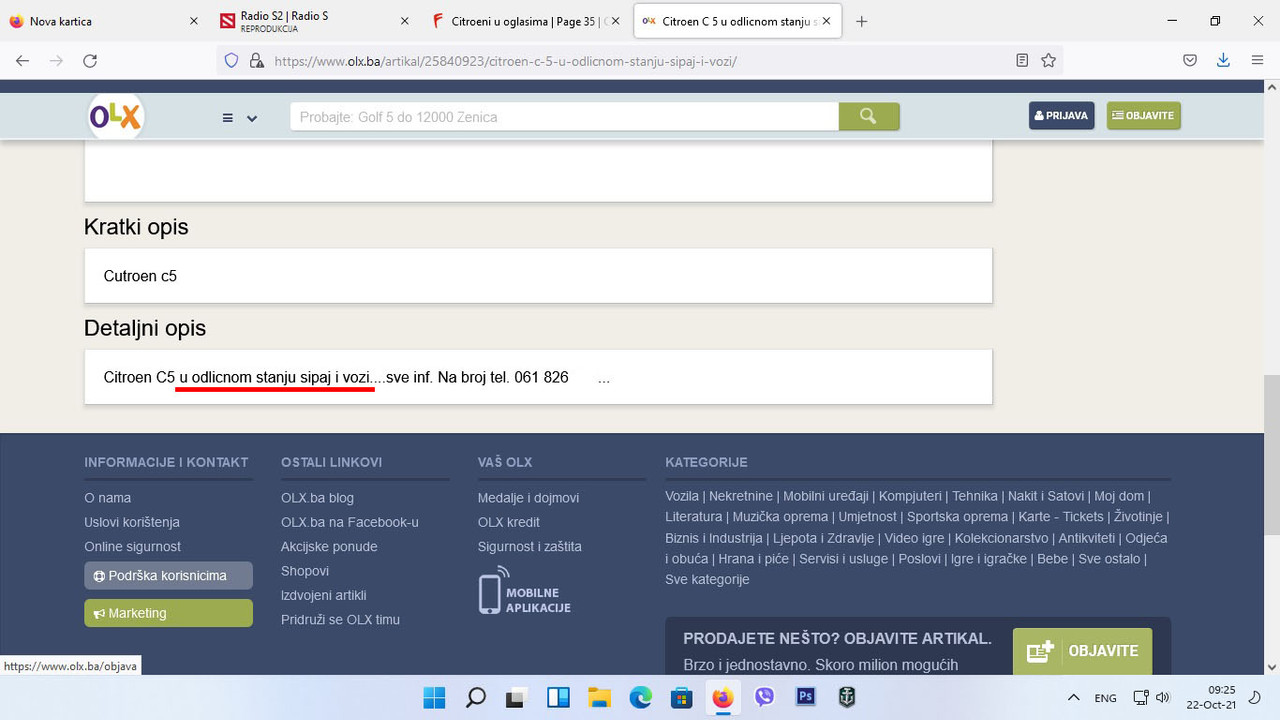Screen dimensions: 1280x720
Task: Select the Citroen C 5 active tab
Action: click(738, 21)
